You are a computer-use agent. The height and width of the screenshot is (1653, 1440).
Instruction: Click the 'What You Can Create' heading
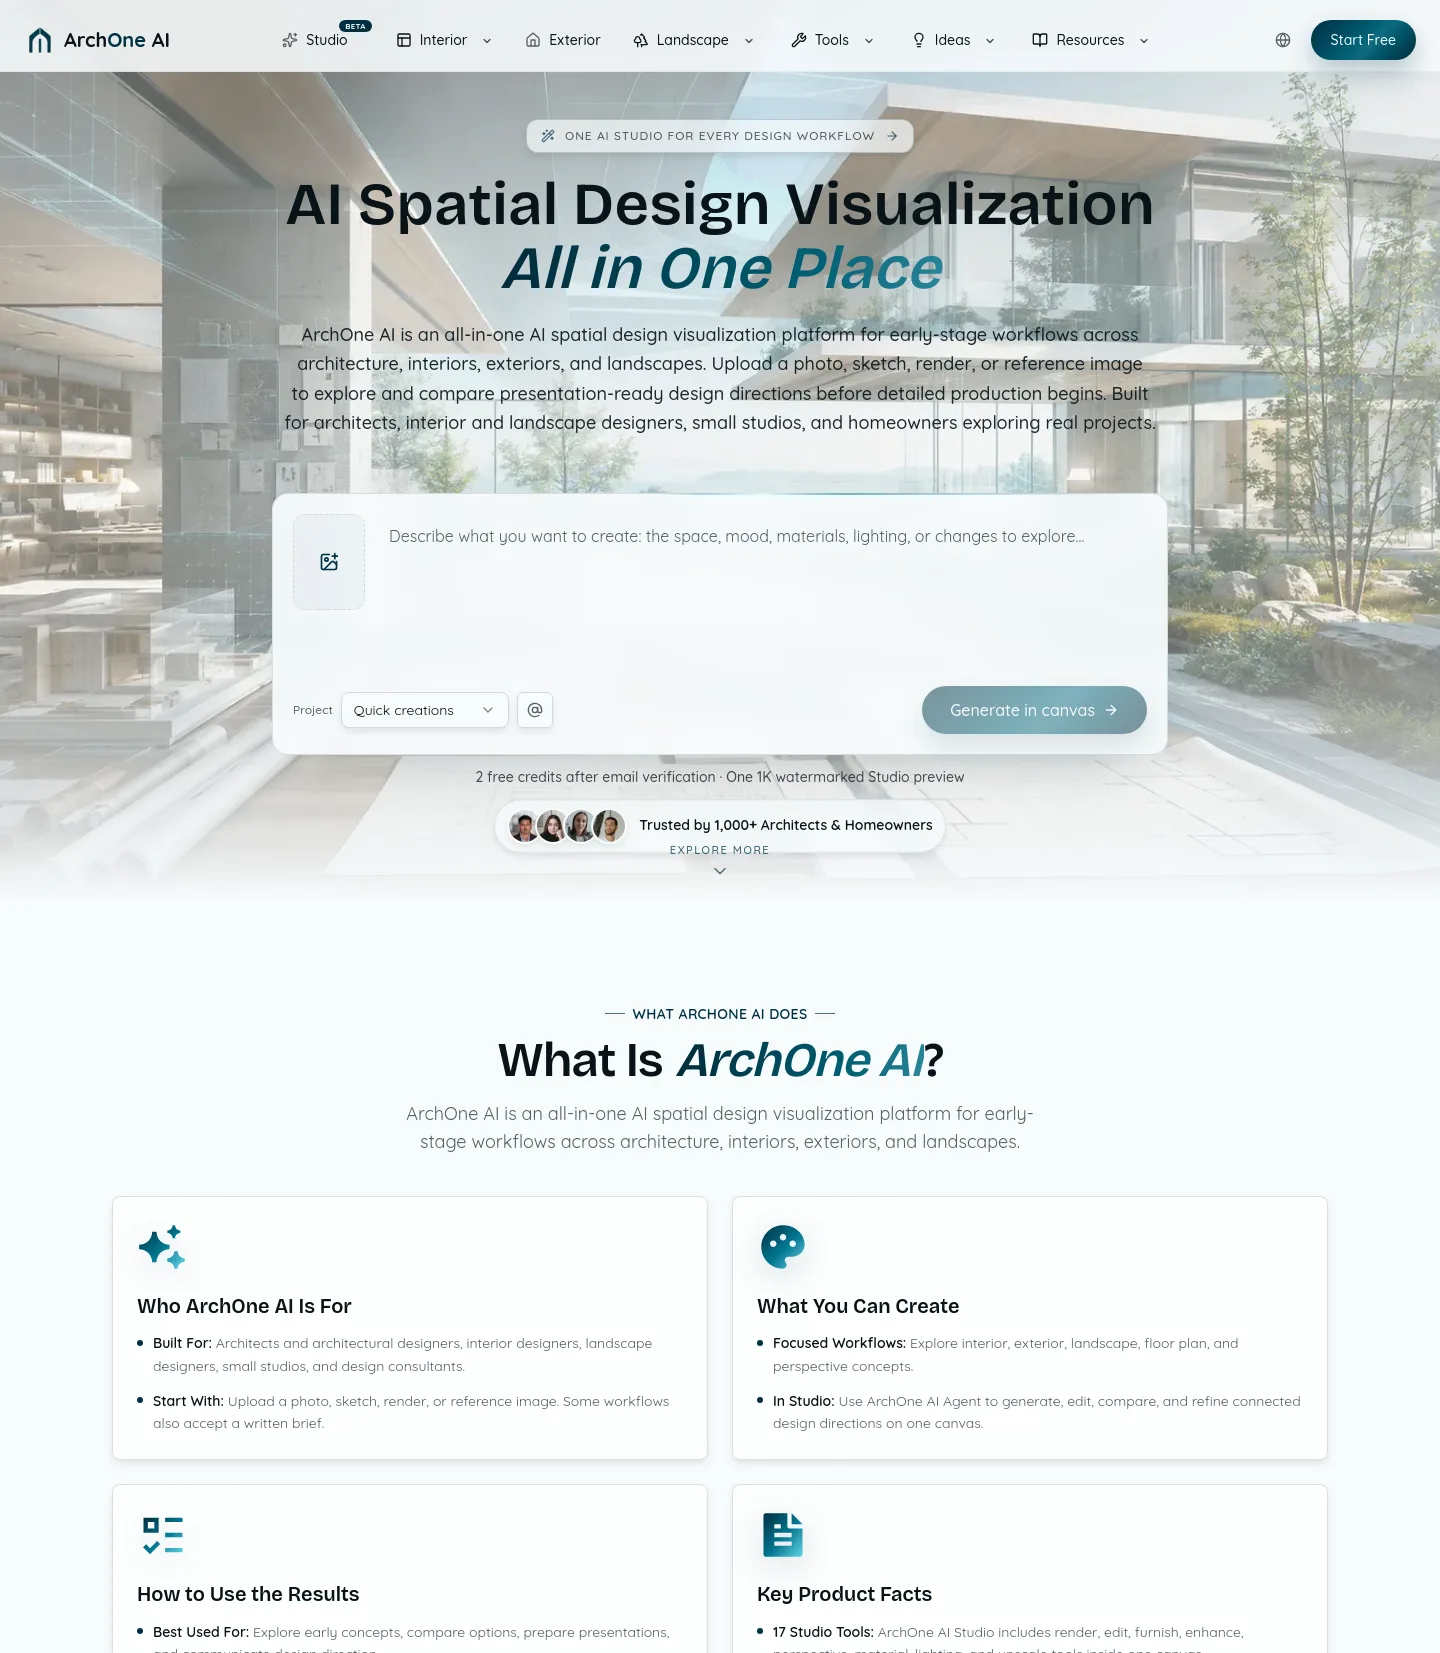point(858,1306)
